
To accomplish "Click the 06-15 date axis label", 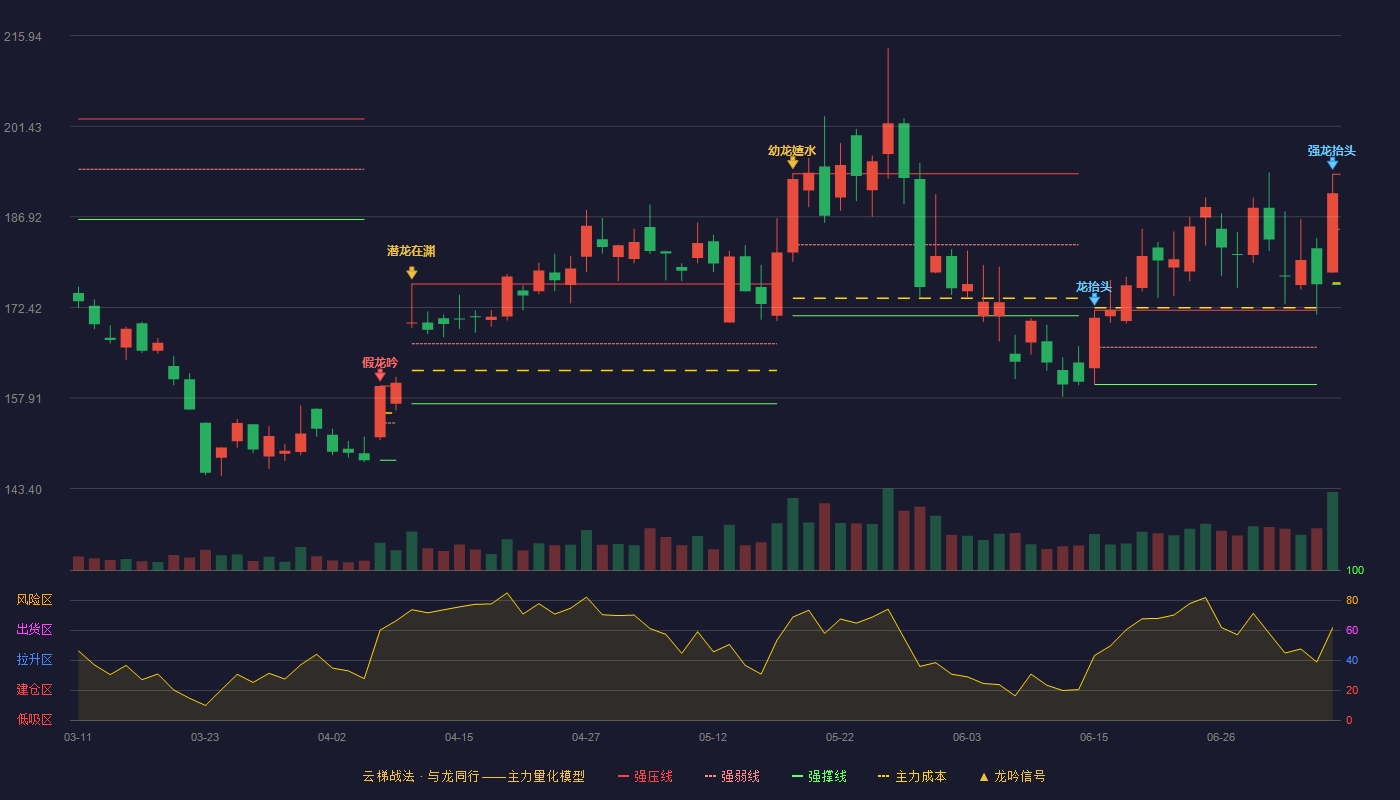I will coord(1094,737).
